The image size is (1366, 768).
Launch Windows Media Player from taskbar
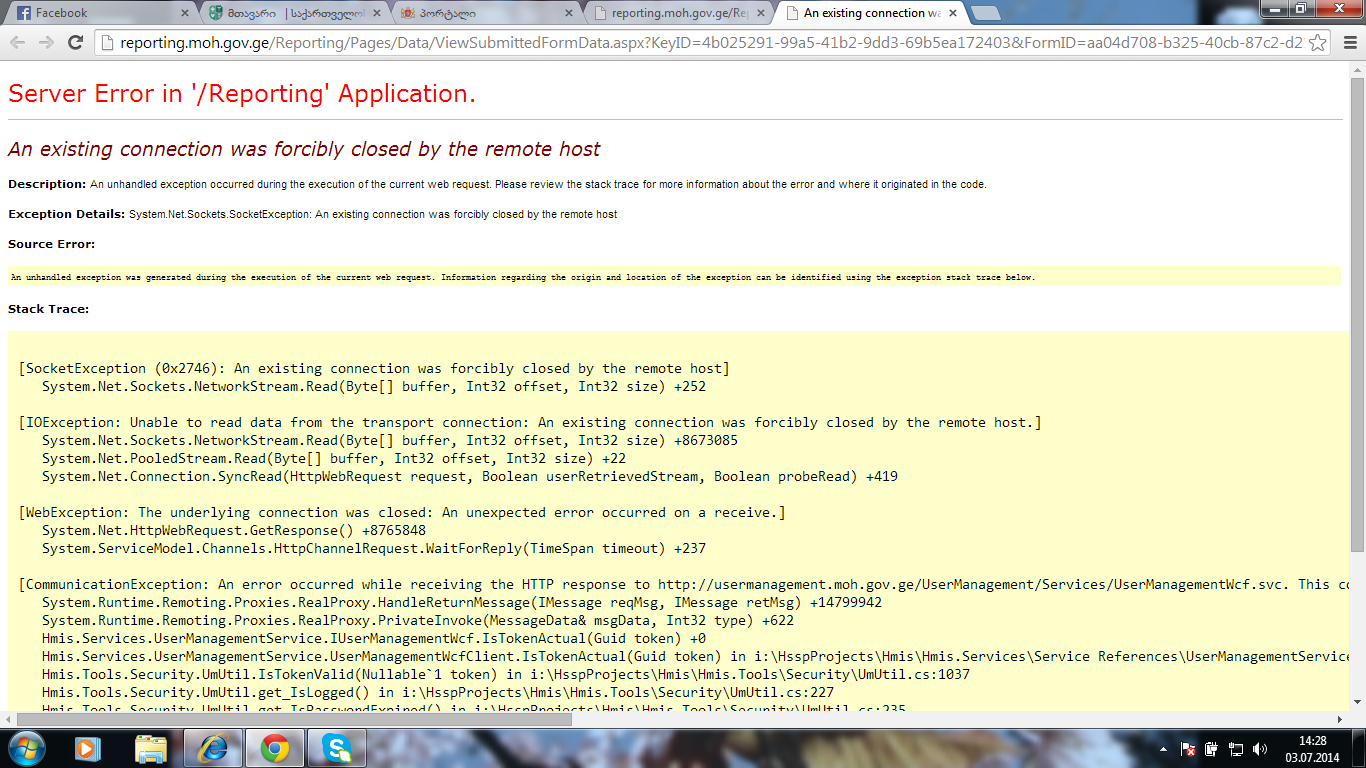[89, 748]
